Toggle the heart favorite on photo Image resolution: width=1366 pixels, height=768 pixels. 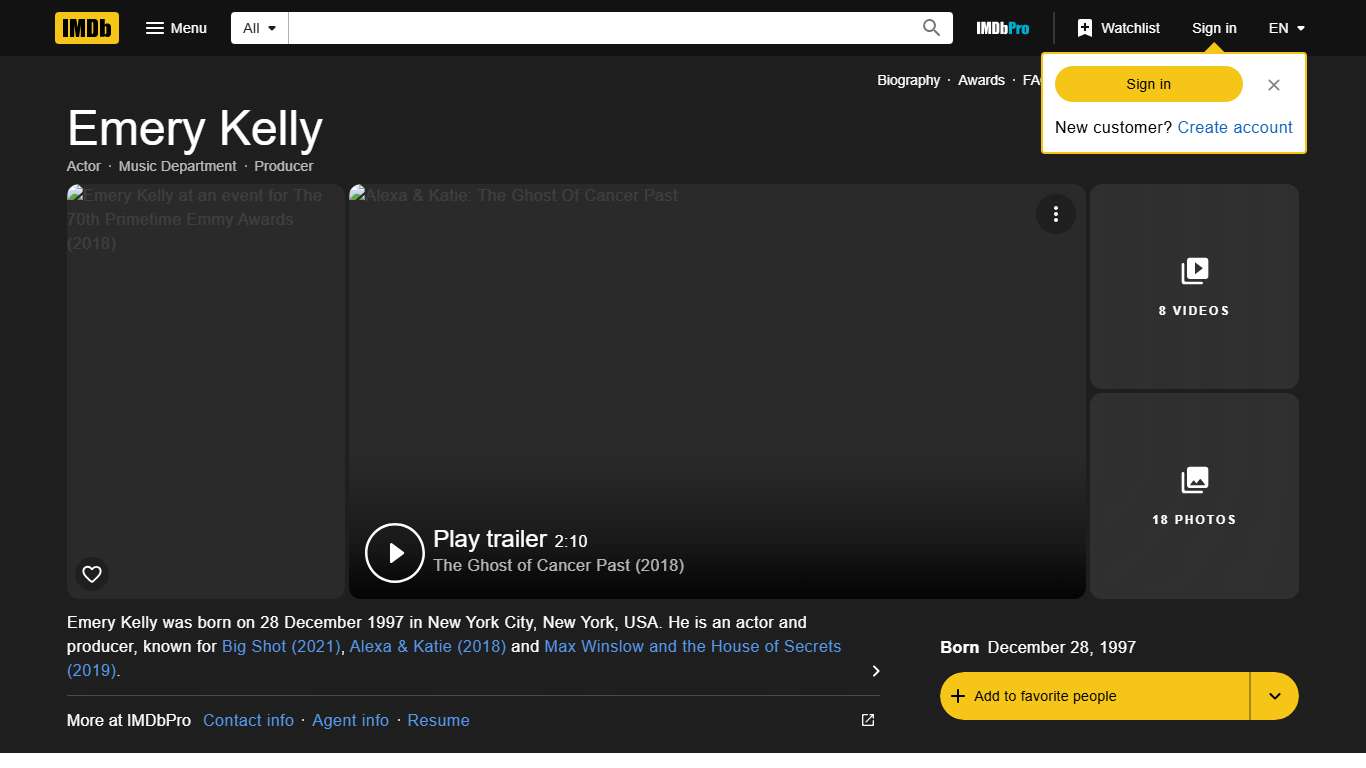92,574
